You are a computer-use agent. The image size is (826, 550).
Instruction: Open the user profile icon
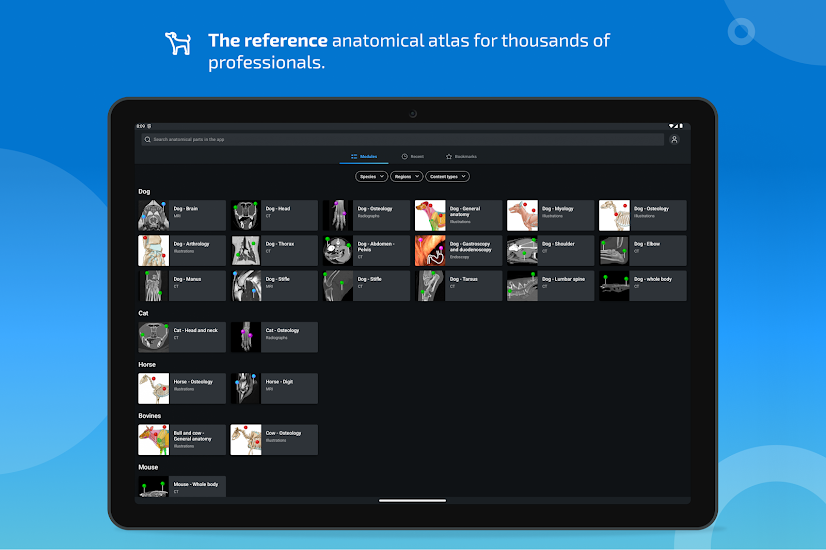click(674, 140)
